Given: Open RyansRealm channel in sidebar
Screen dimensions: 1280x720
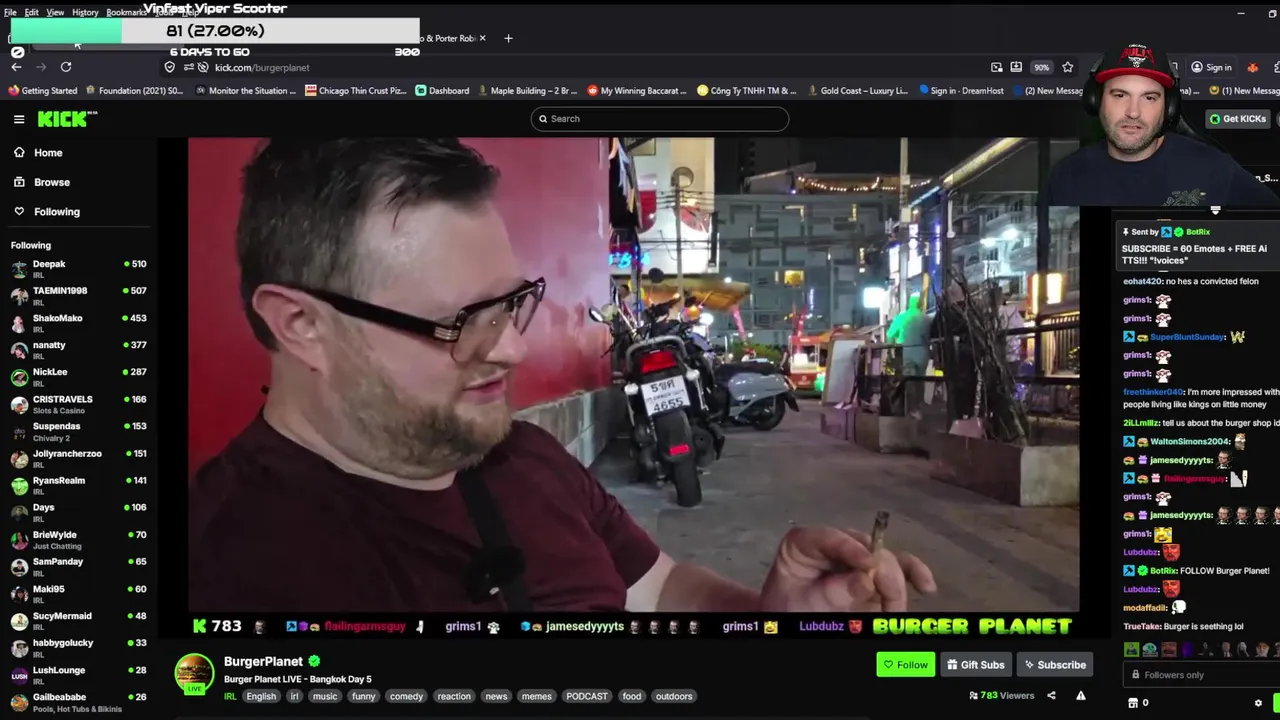Looking at the screenshot, I should pyautogui.click(x=78, y=485).
